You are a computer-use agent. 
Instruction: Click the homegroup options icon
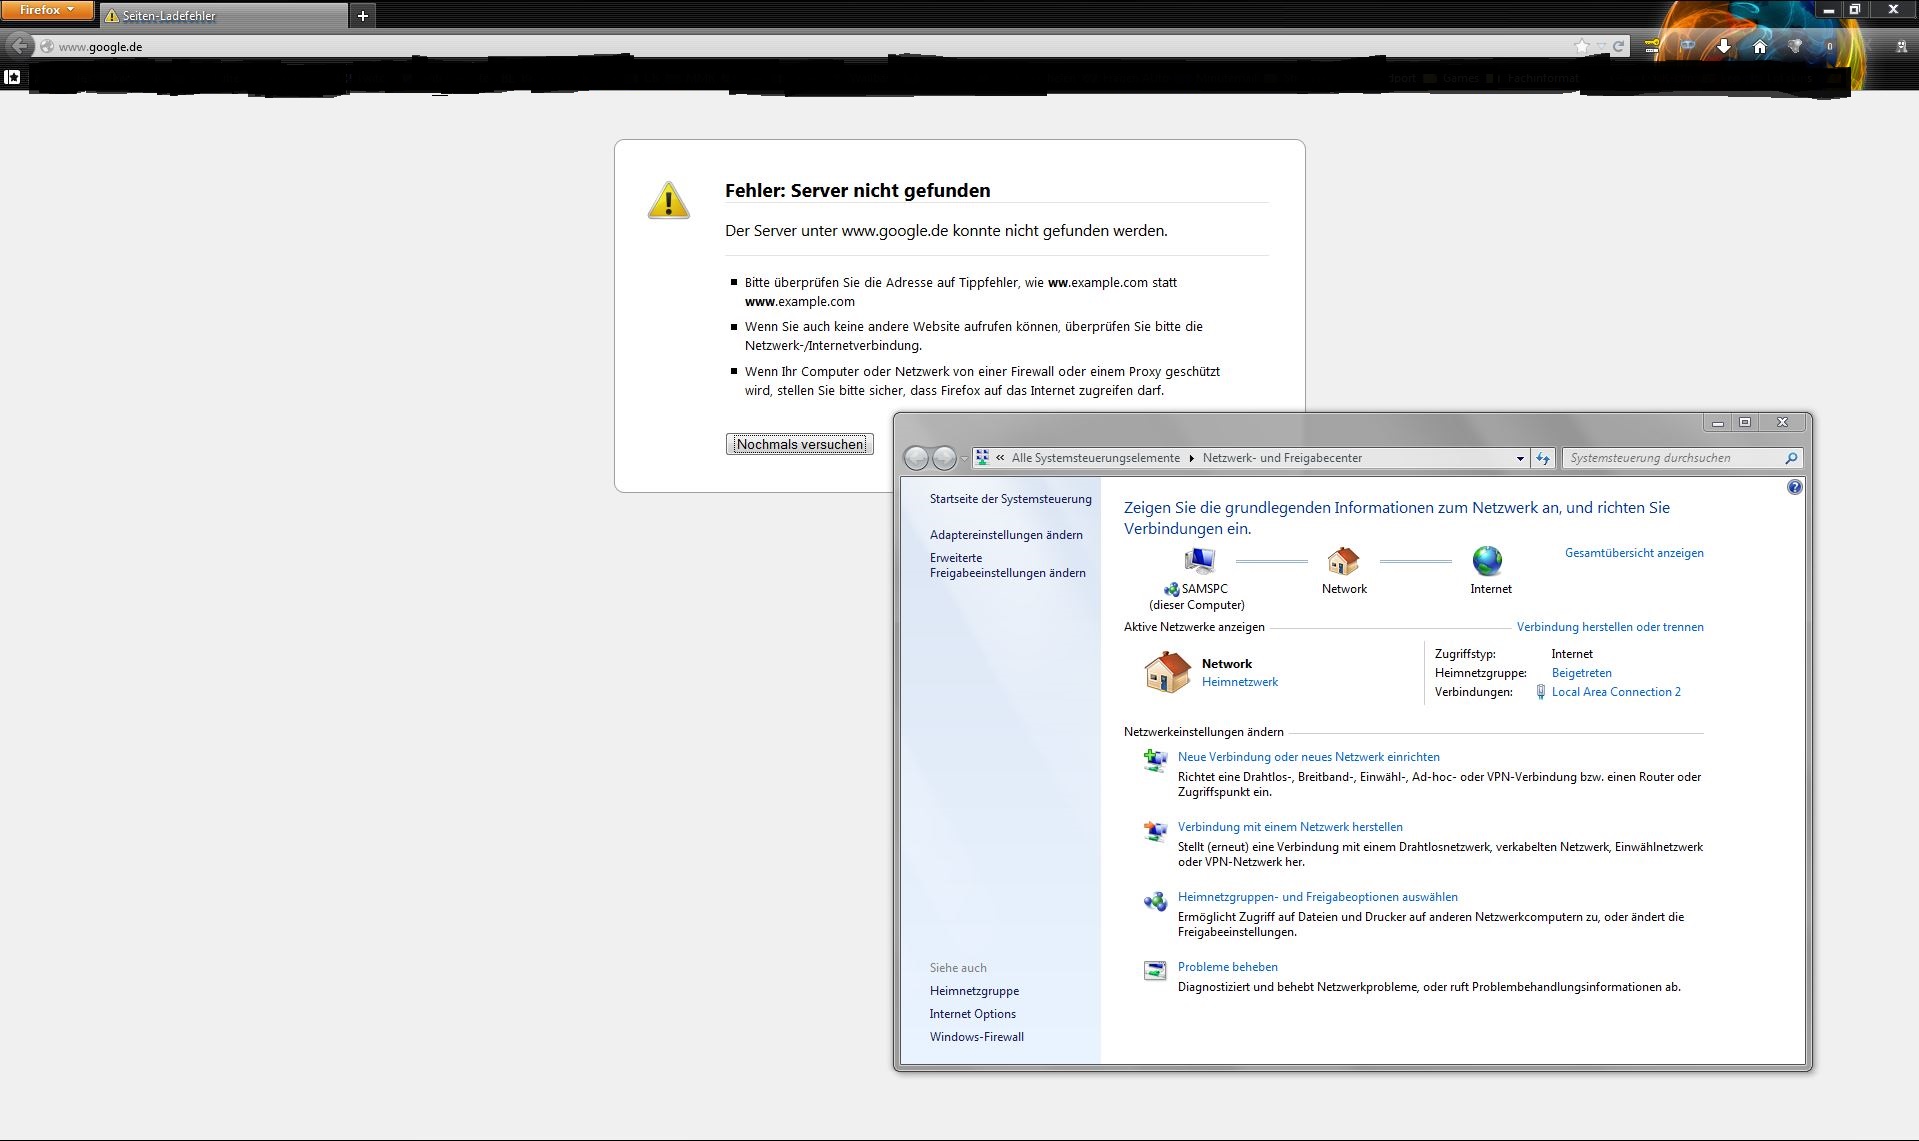(x=1155, y=901)
